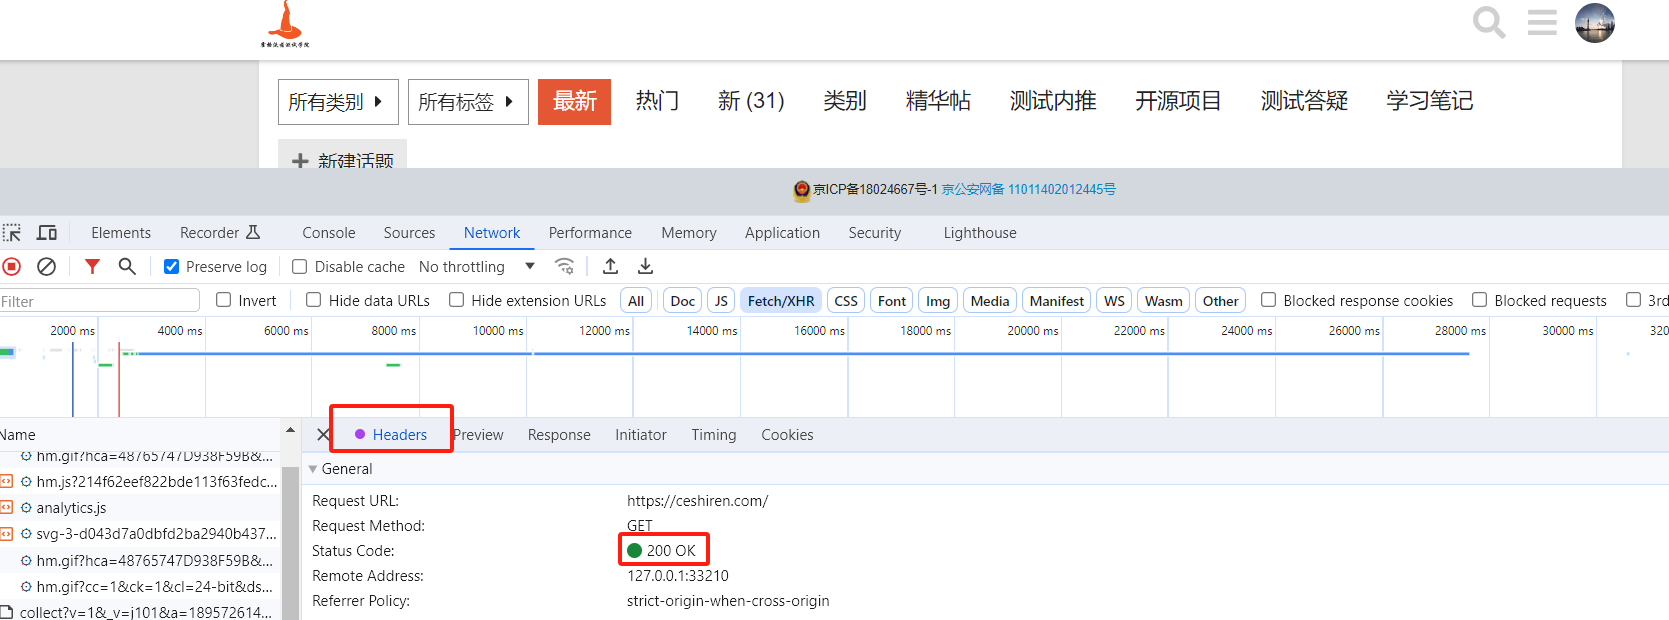The width and height of the screenshot is (1669, 620).
Task: Open the 热门 hot topics link
Action: click(x=657, y=101)
